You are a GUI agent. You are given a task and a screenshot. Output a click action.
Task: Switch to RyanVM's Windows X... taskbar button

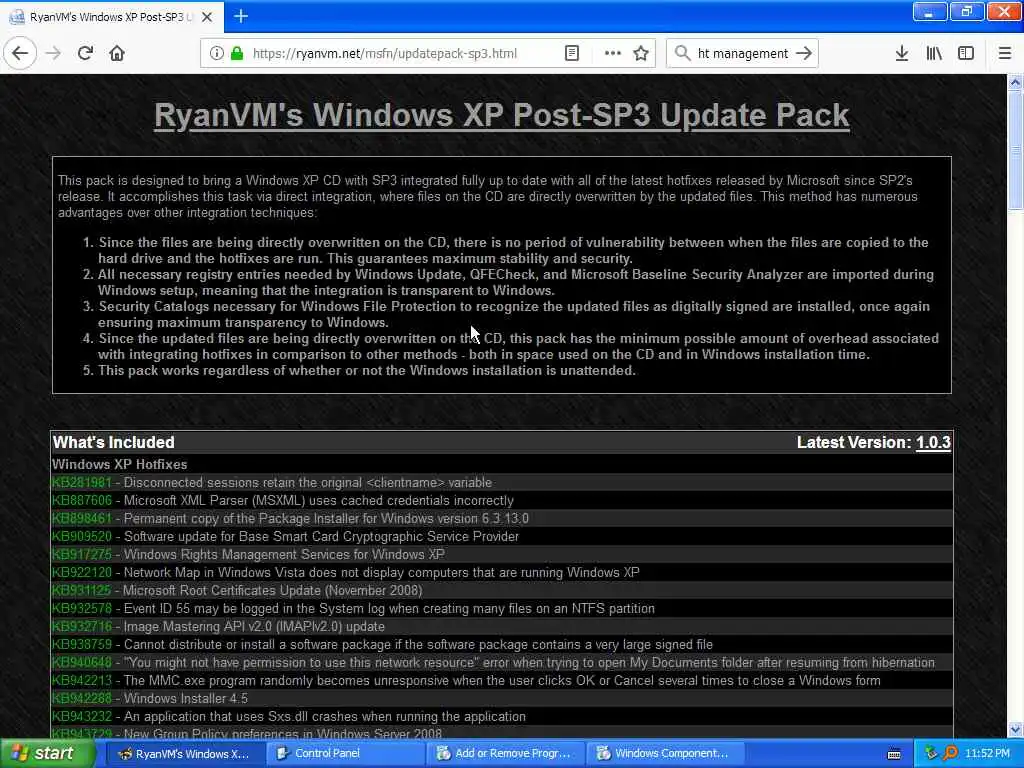(184, 754)
